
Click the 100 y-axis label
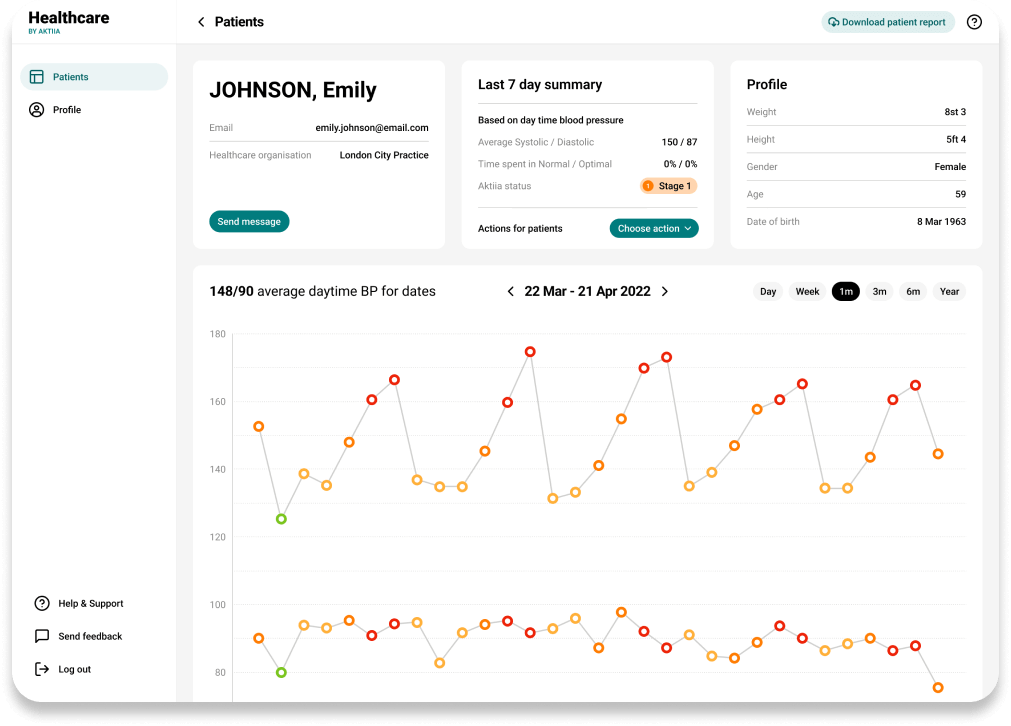(x=217, y=605)
